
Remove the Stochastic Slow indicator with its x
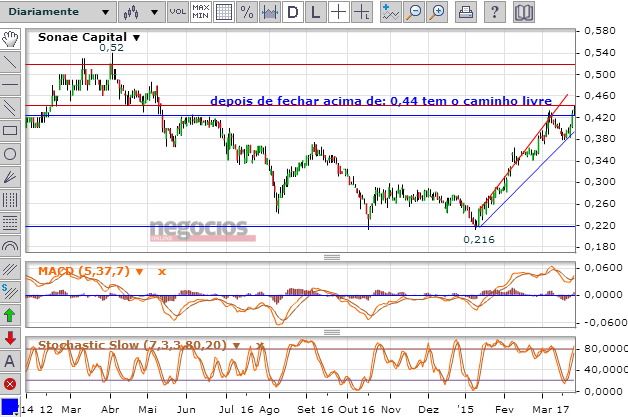pyautogui.click(x=260, y=345)
